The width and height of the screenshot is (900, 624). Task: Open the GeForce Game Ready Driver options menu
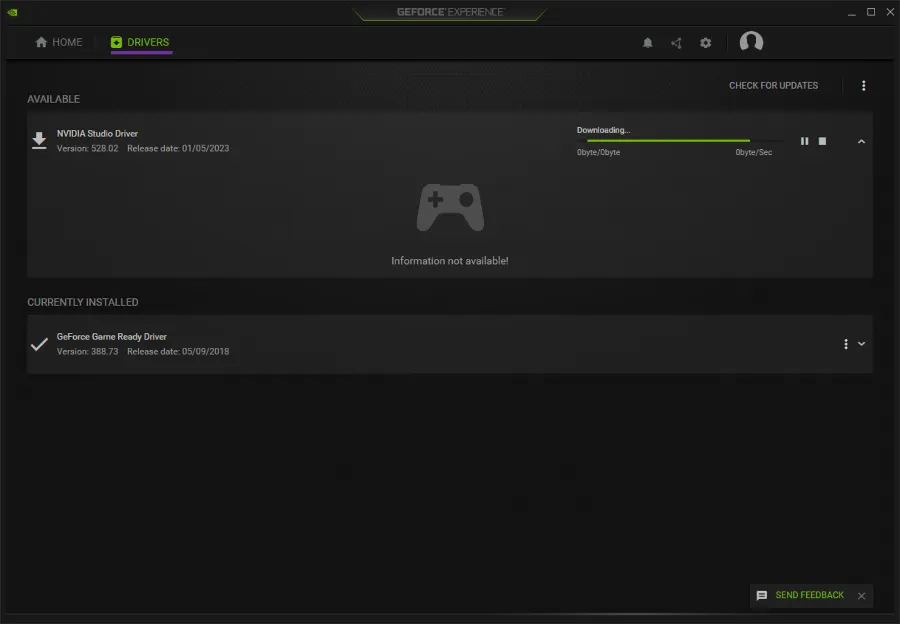pyautogui.click(x=845, y=344)
